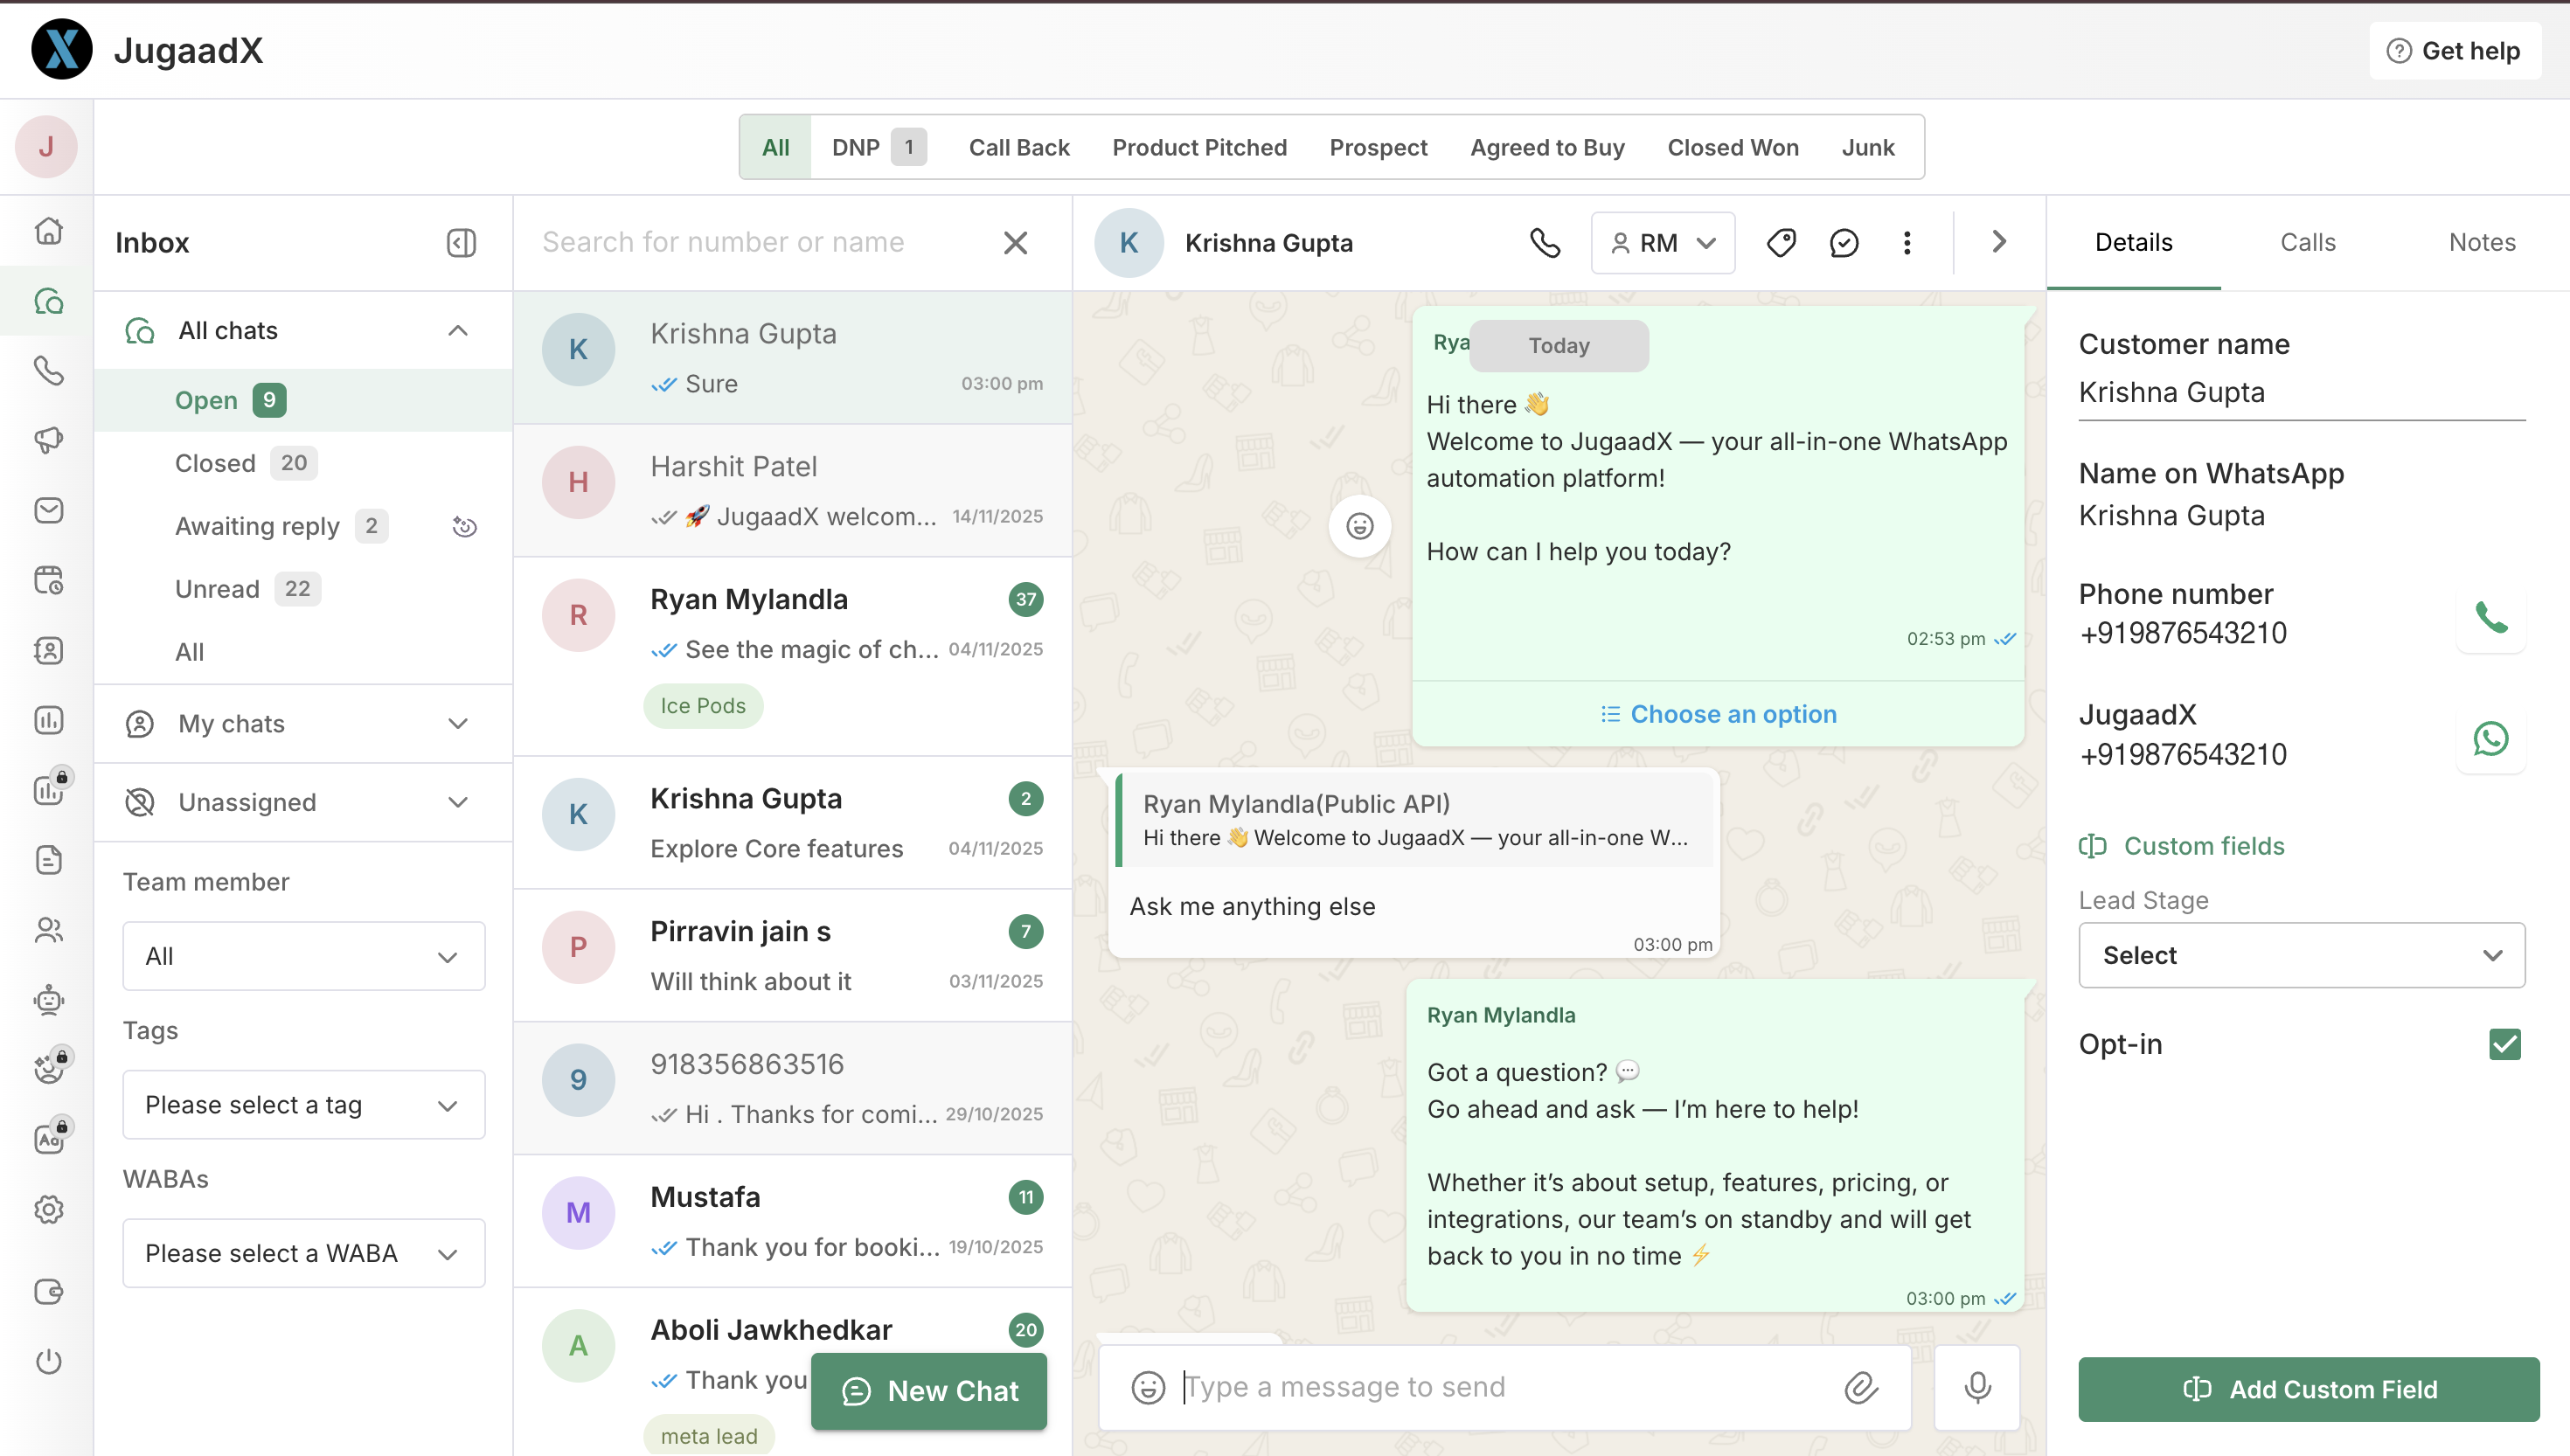Open the RM assignee dropdown
Image resolution: width=2570 pixels, height=1456 pixels.
pos(1663,243)
